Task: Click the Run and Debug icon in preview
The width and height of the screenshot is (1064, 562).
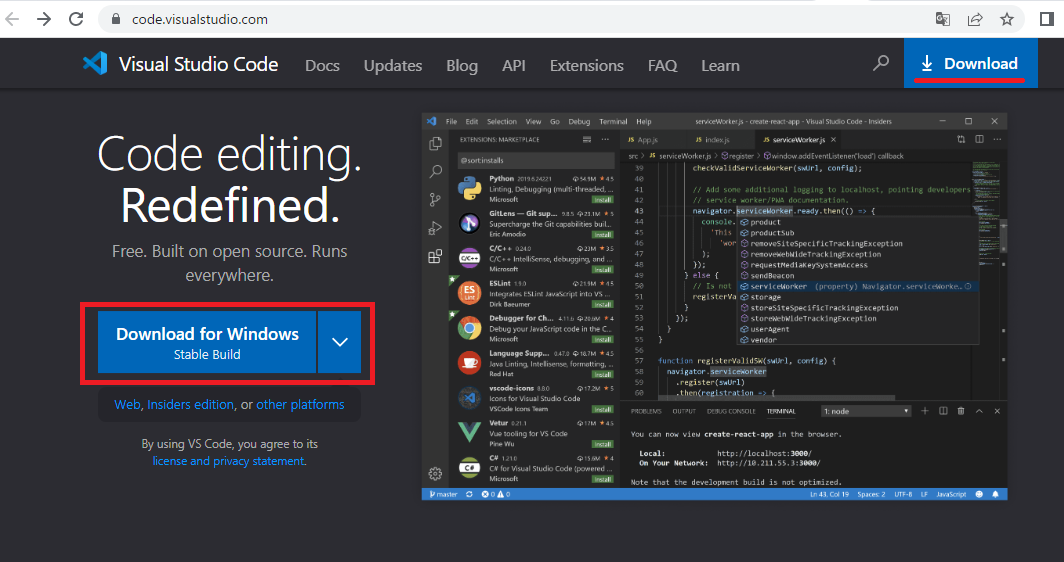Action: pyautogui.click(x=436, y=228)
